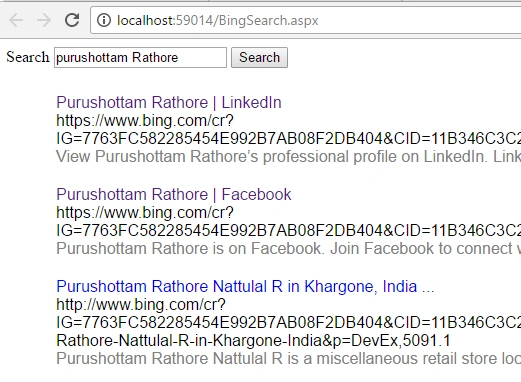Click the miscellaneous retail store snippet
Screen dimensions: 521x382
pyautogui.click(x=289, y=359)
